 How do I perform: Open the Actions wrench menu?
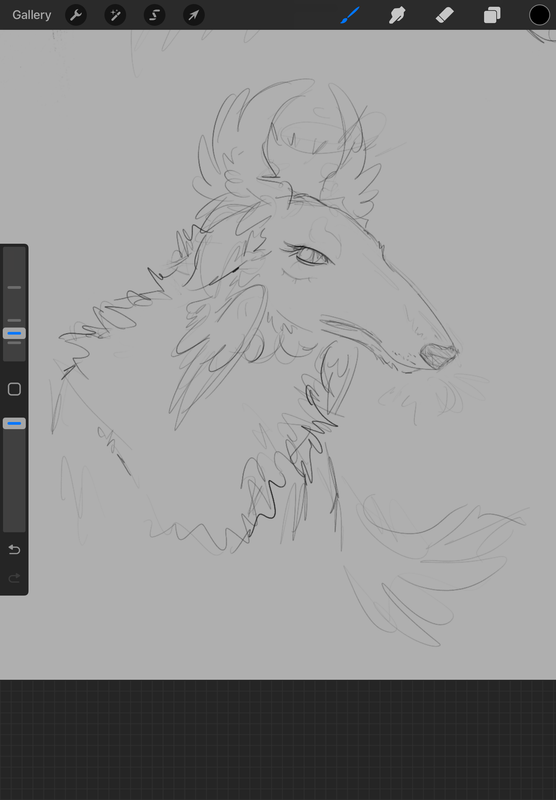[x=76, y=15]
